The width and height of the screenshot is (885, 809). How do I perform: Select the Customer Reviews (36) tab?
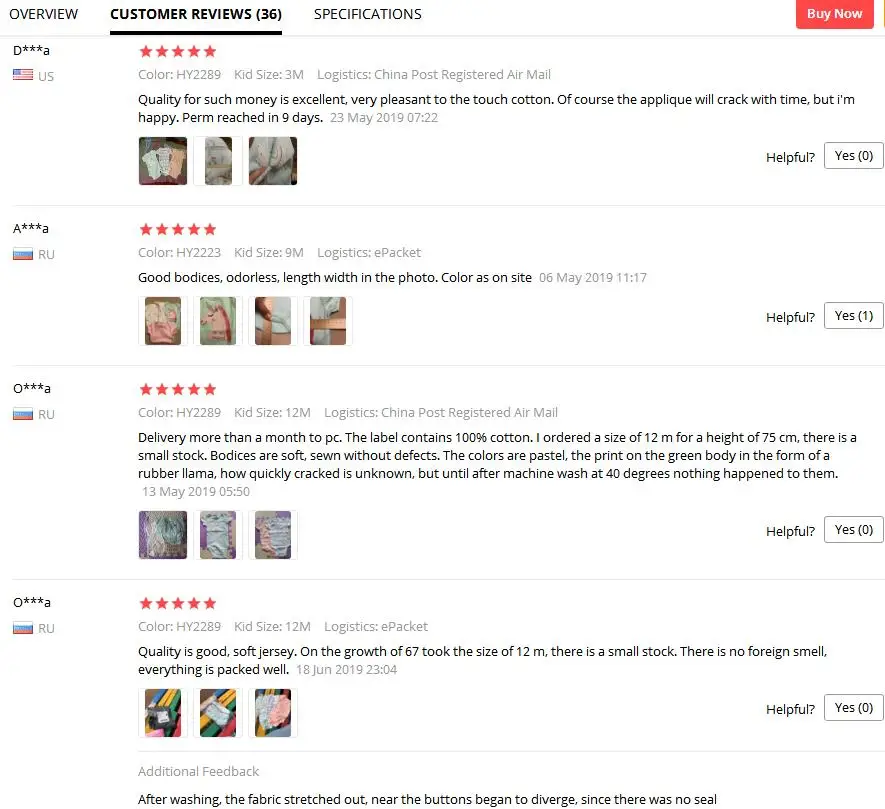tap(196, 14)
